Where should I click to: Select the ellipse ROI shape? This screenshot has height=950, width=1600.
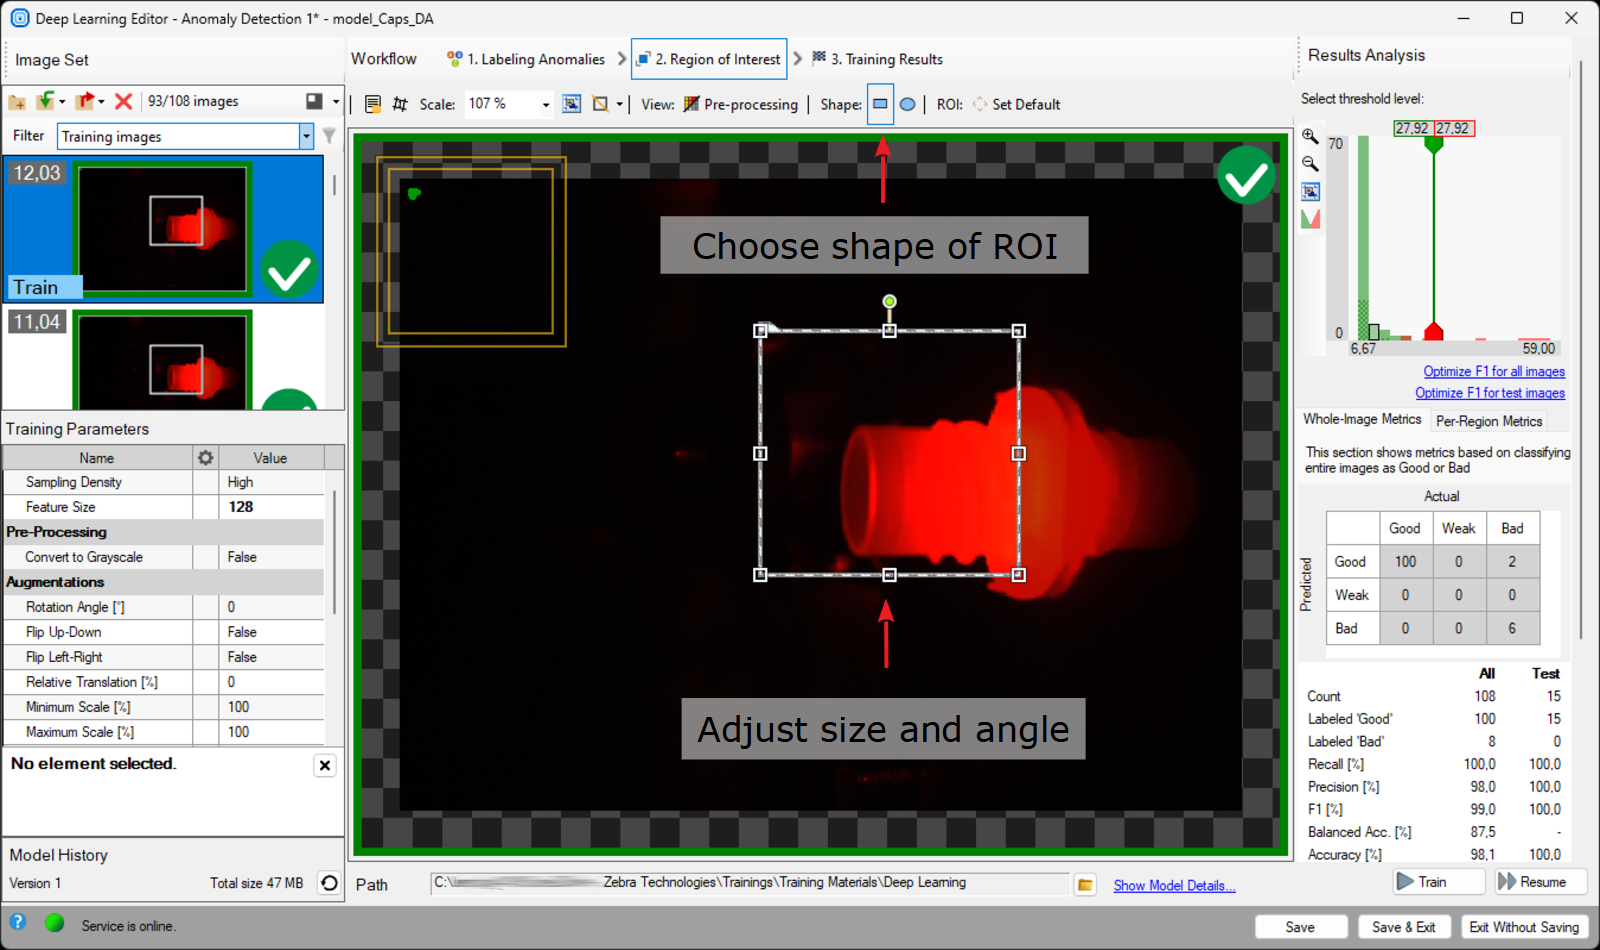click(x=907, y=104)
